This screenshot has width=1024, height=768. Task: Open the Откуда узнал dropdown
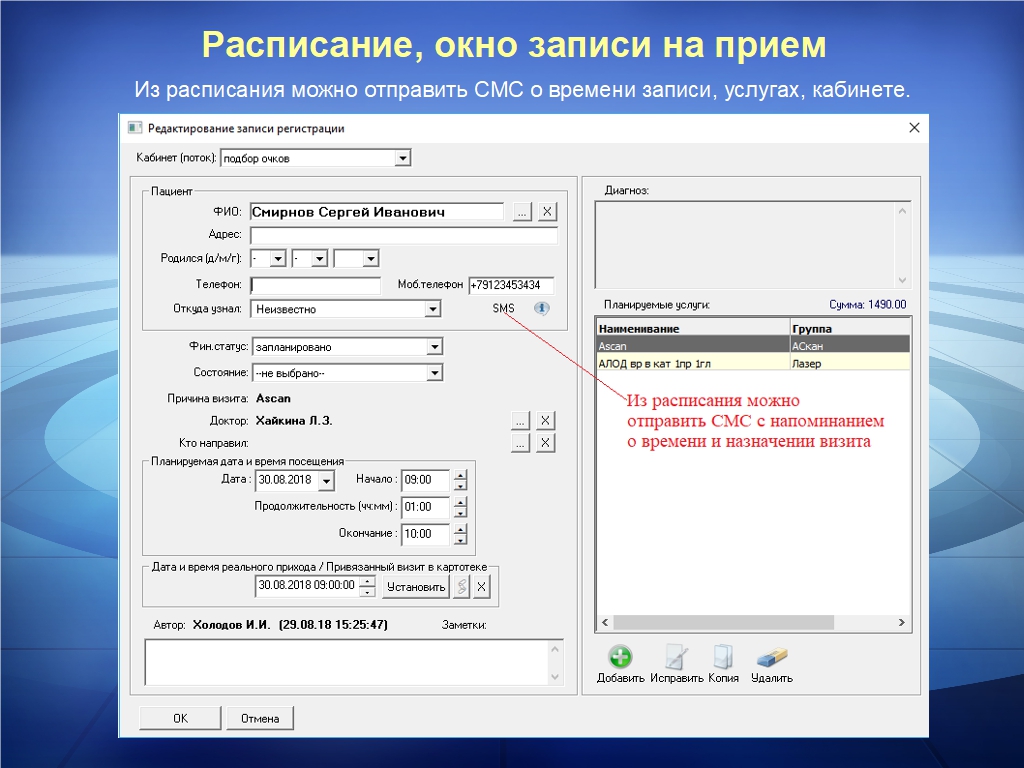pyautogui.click(x=432, y=310)
